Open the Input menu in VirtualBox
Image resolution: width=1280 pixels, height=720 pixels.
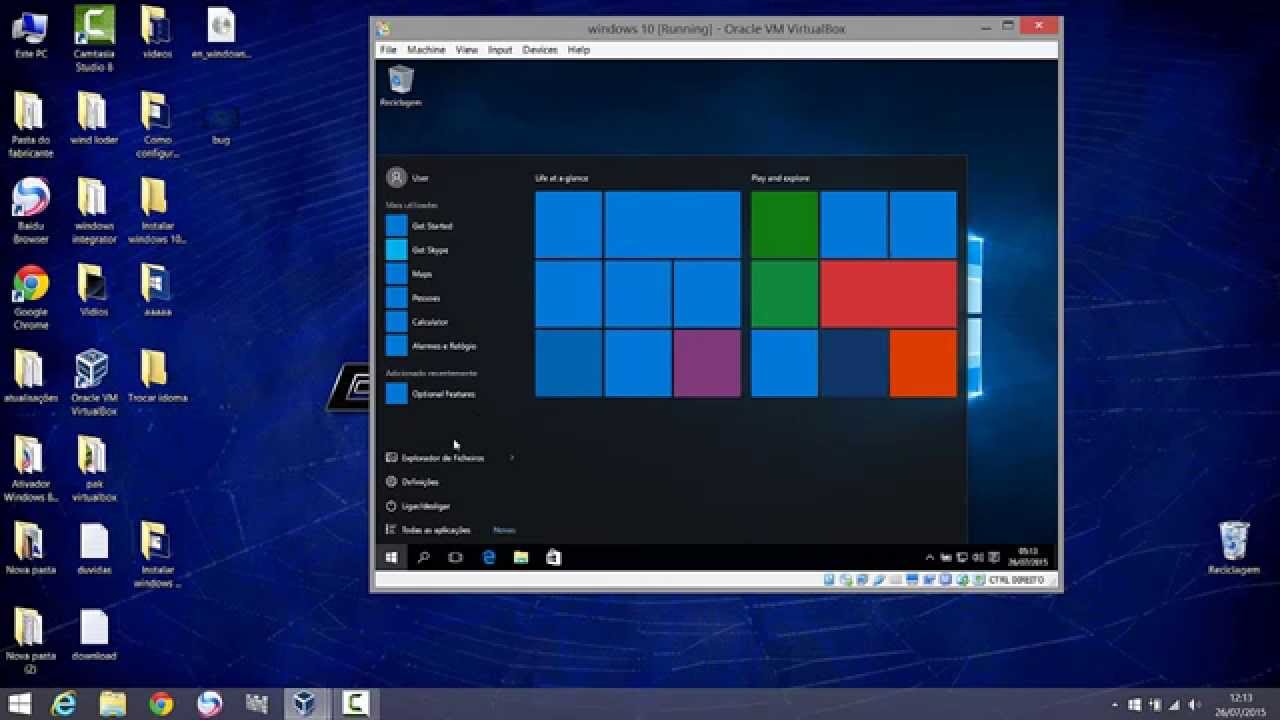(500, 49)
